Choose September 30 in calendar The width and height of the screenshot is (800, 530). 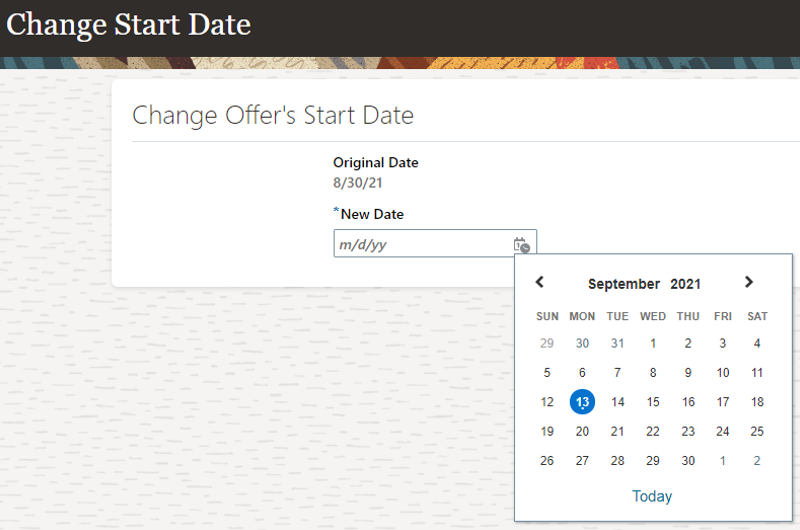tap(688, 461)
